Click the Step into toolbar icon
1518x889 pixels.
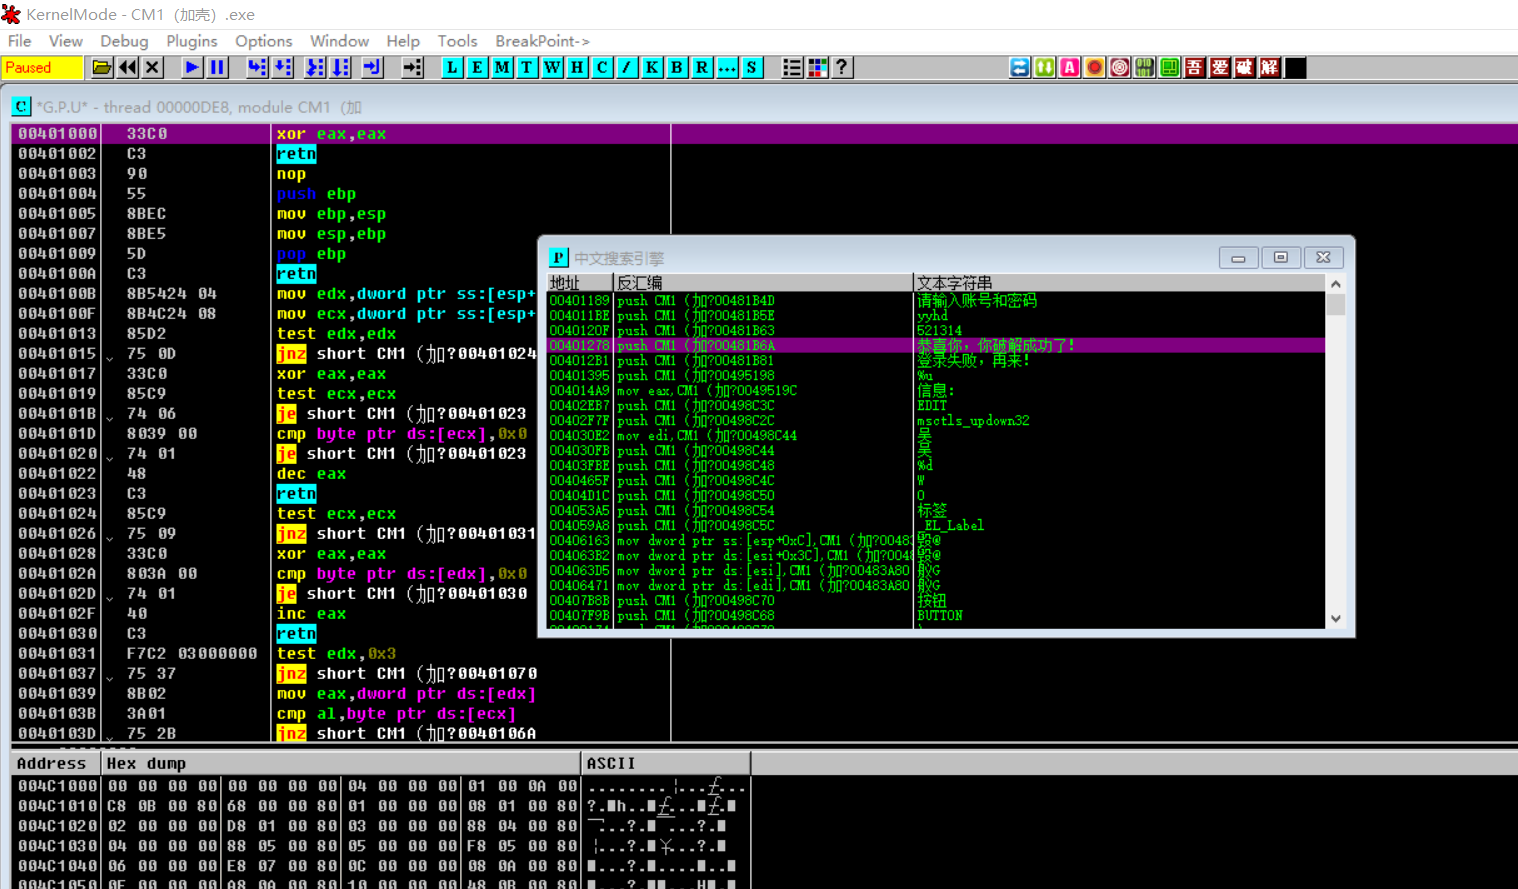[x=257, y=67]
